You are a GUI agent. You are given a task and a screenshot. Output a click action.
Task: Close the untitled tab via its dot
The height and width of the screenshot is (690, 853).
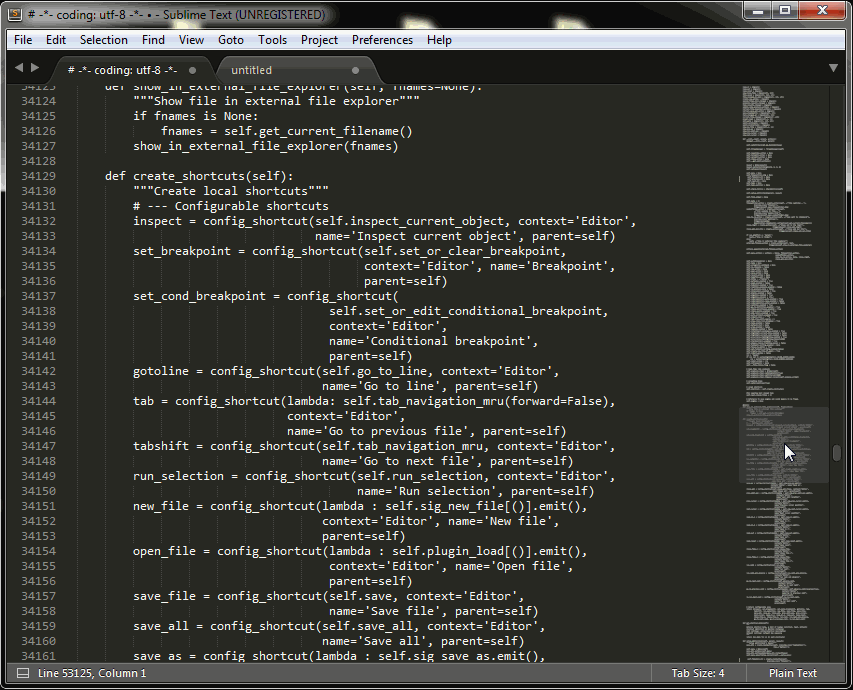355,70
